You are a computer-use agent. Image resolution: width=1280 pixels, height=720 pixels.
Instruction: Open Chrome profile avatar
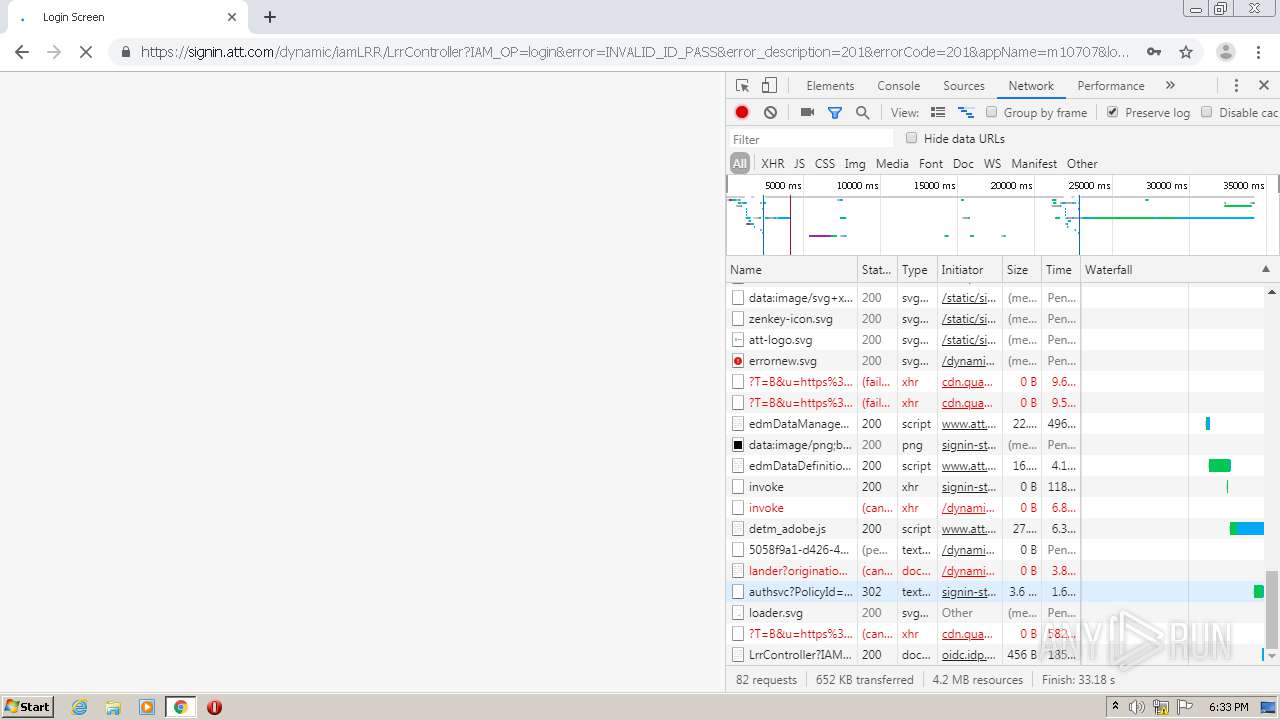(x=1225, y=52)
